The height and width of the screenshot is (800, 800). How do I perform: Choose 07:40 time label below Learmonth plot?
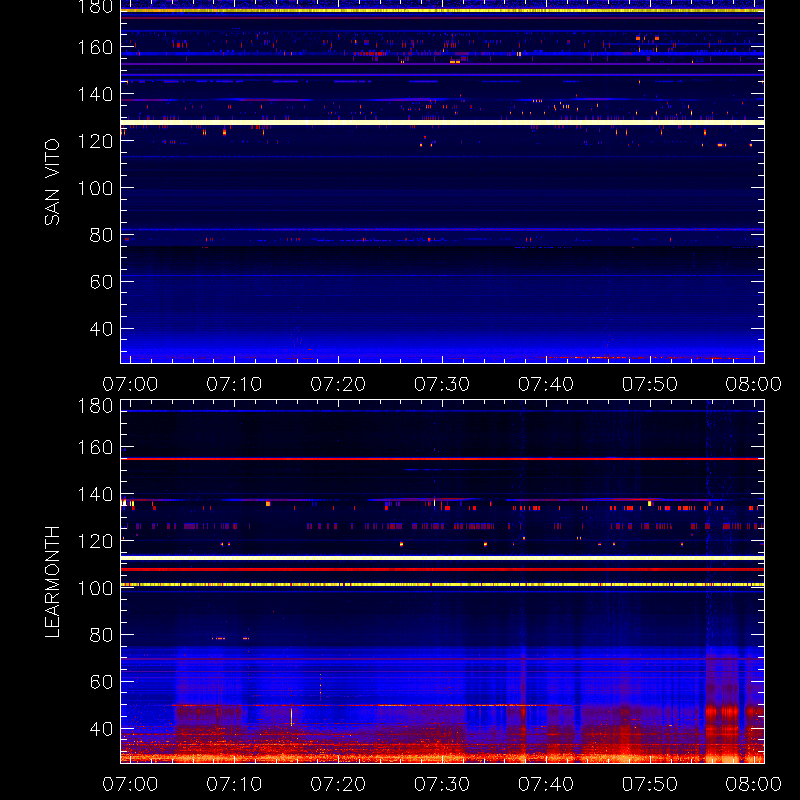click(x=546, y=784)
